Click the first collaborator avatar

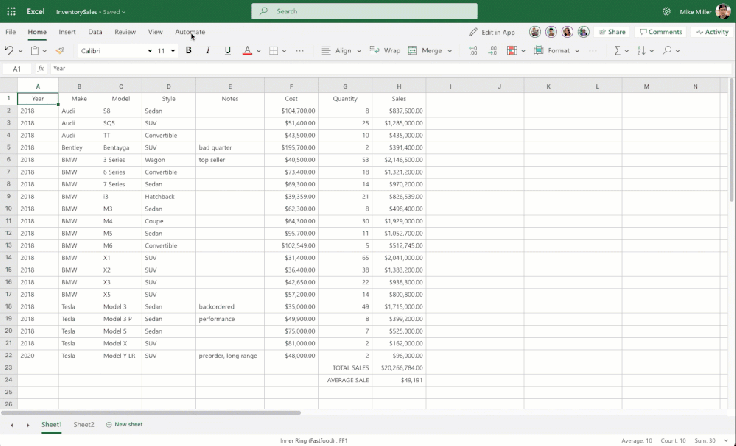tap(535, 32)
